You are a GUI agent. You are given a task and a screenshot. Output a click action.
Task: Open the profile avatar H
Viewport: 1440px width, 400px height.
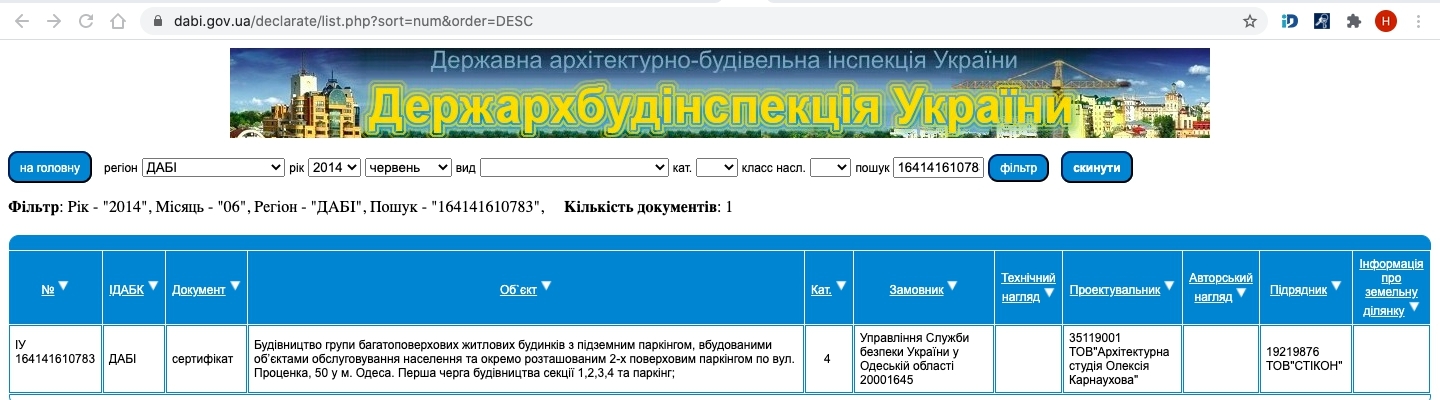pyautogui.click(x=1386, y=20)
